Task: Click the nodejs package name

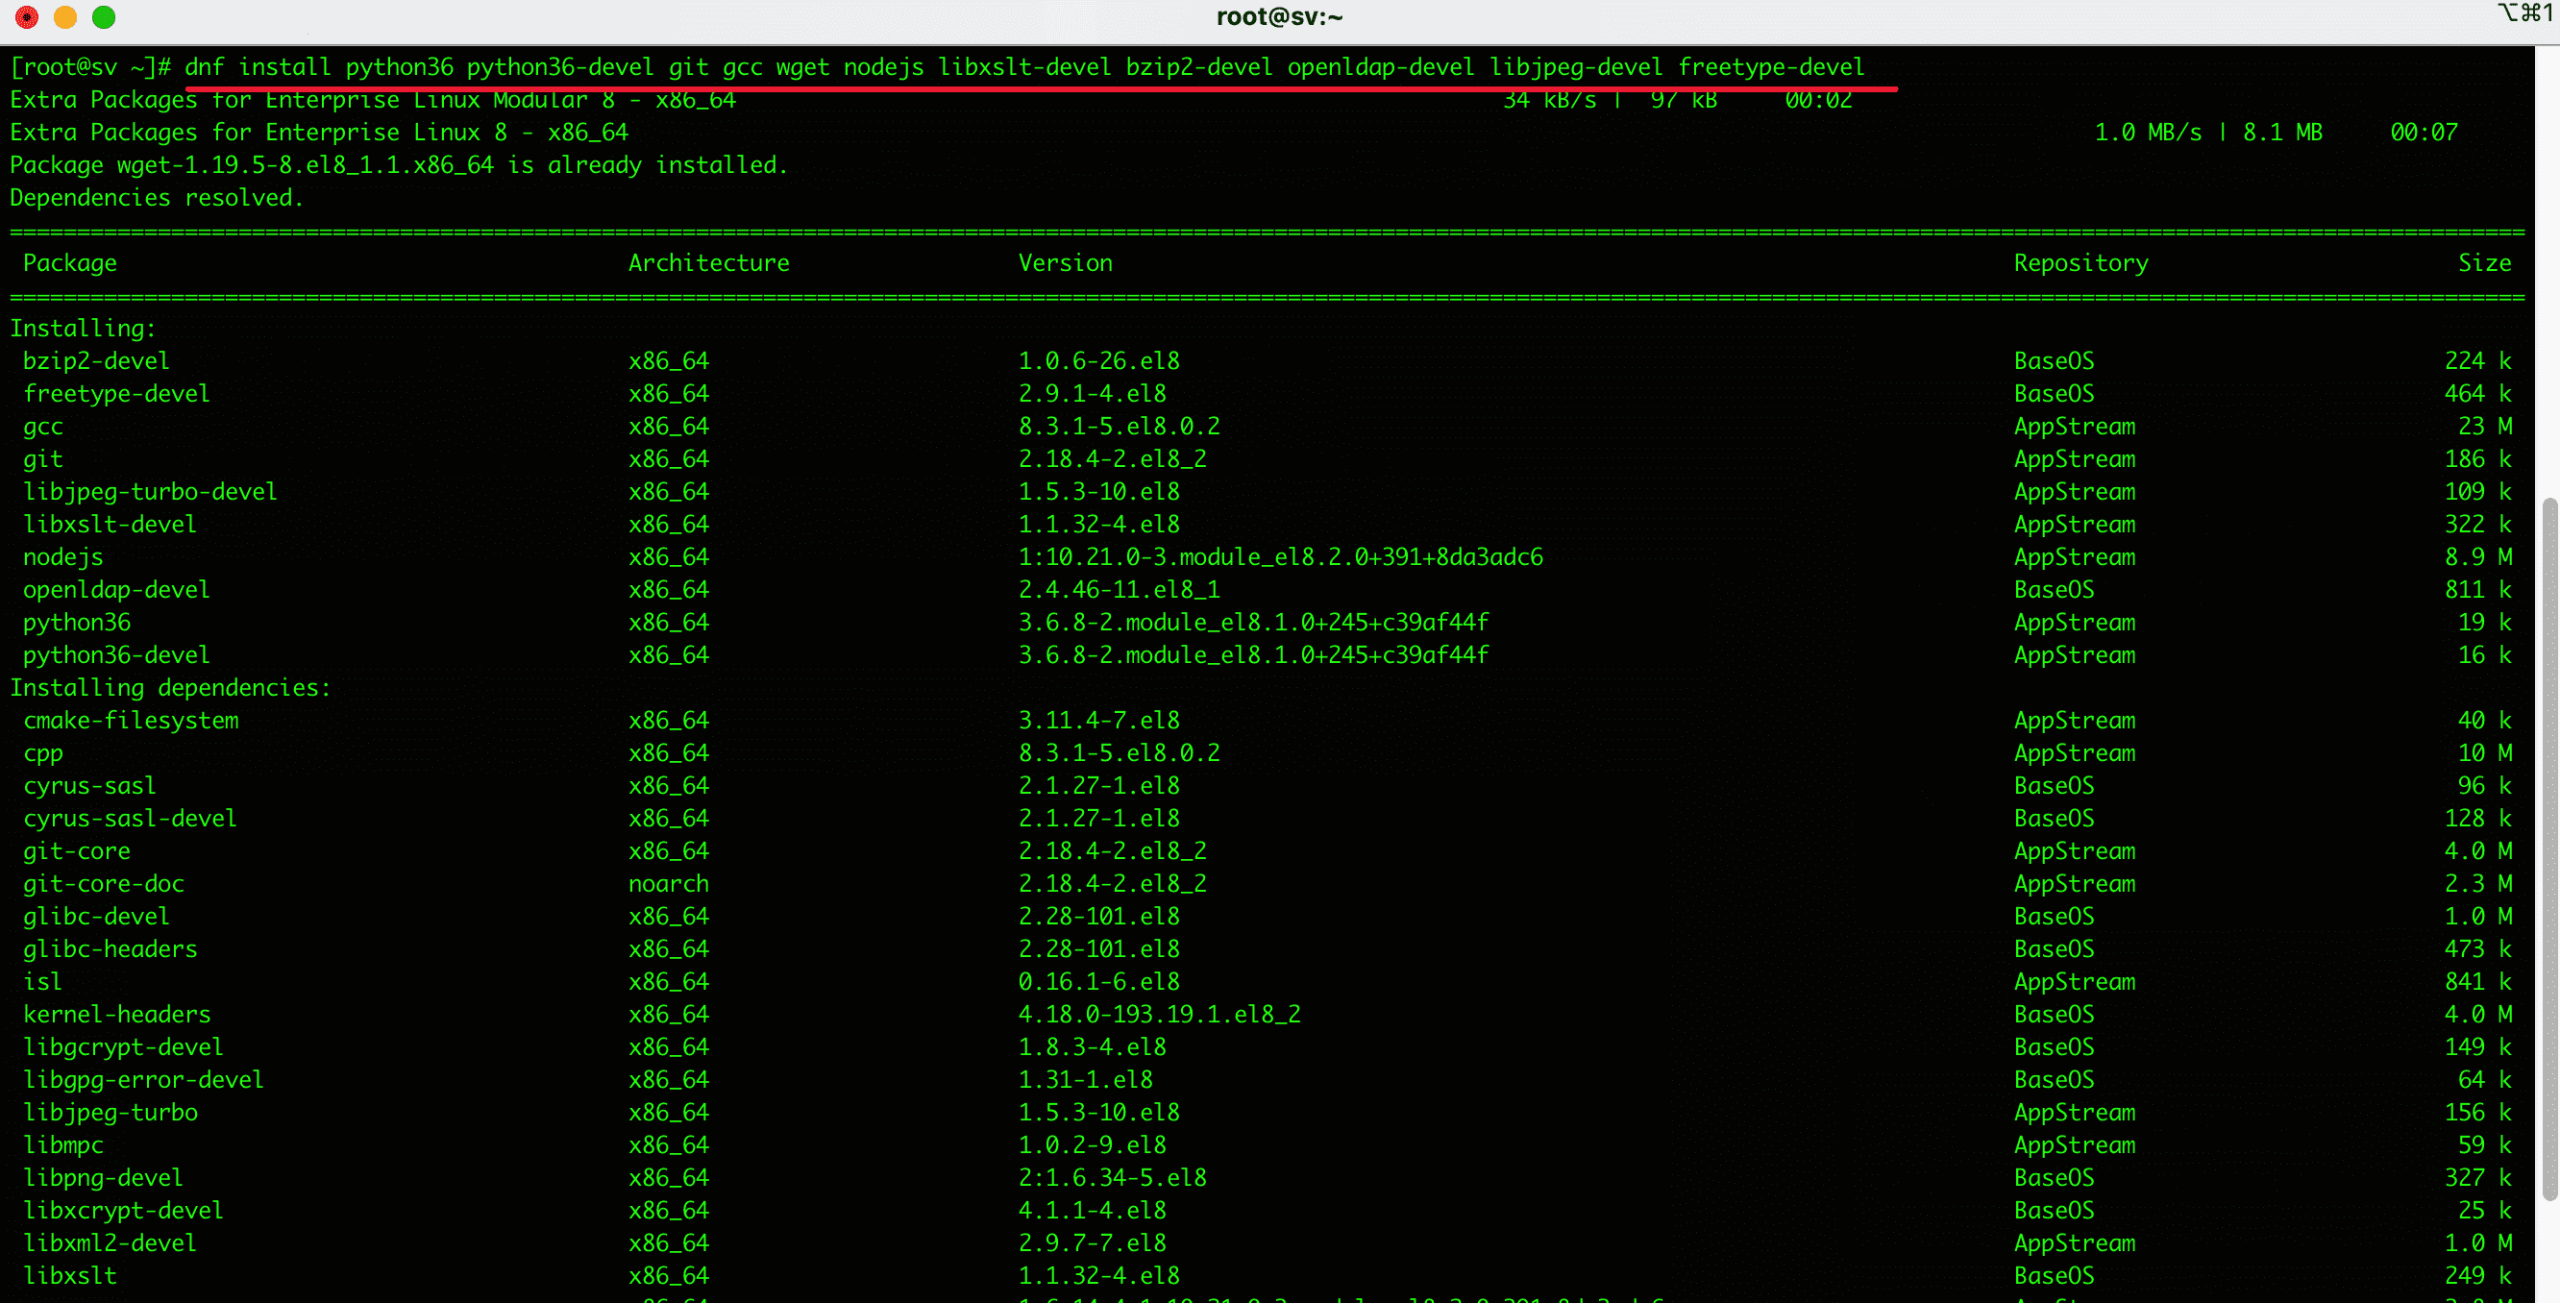Action: (63, 557)
